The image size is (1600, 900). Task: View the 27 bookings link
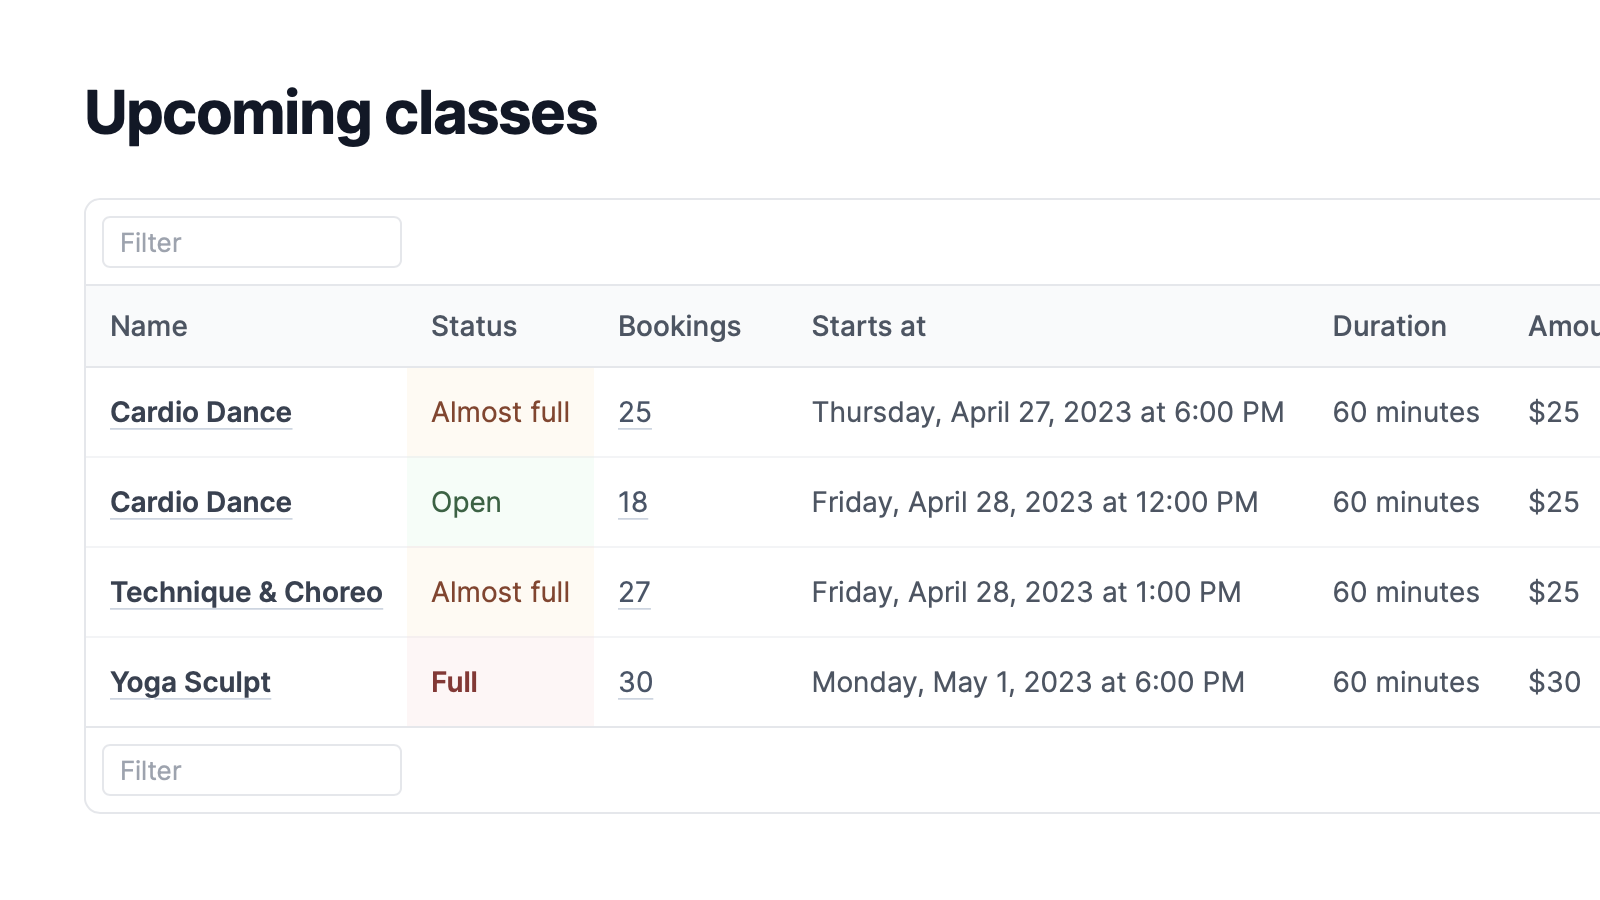[634, 592]
